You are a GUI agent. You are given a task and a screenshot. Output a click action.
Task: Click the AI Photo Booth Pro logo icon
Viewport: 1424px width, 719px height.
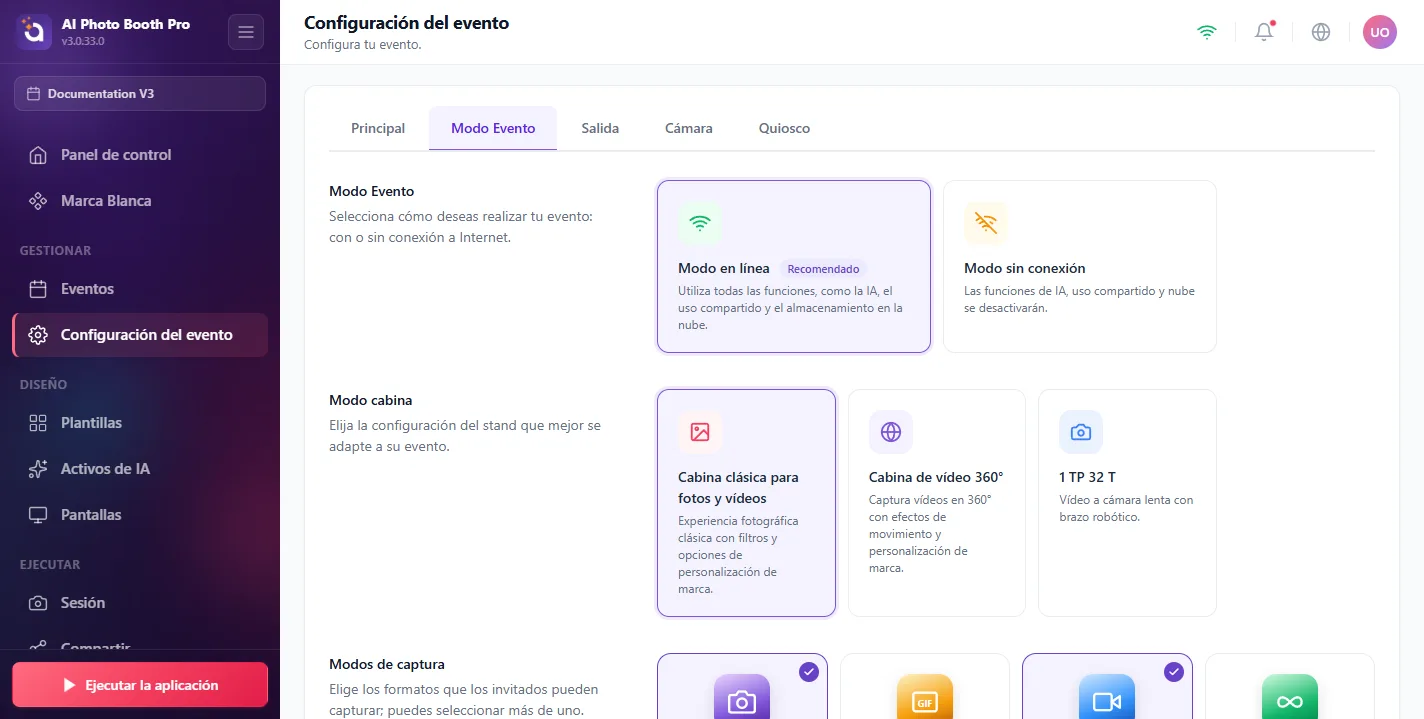(x=33, y=32)
